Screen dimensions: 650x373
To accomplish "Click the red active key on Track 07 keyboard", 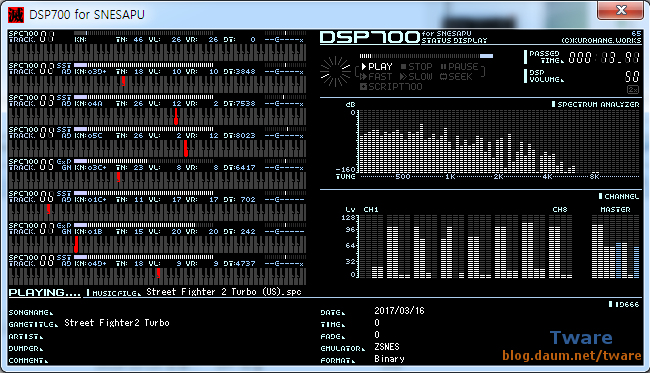I will tap(76, 244).
